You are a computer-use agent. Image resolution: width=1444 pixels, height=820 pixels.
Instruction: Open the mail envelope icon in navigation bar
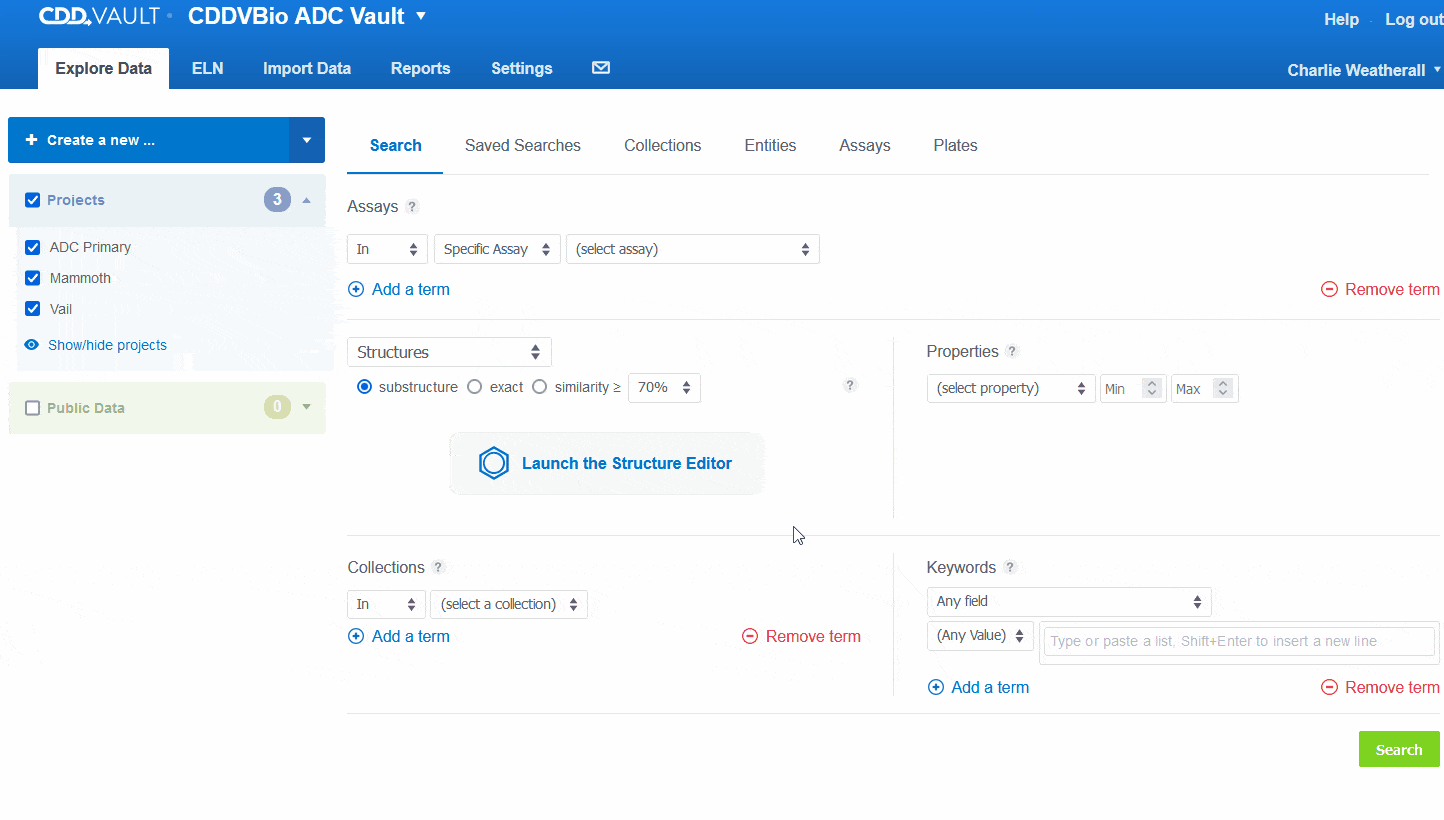point(600,67)
